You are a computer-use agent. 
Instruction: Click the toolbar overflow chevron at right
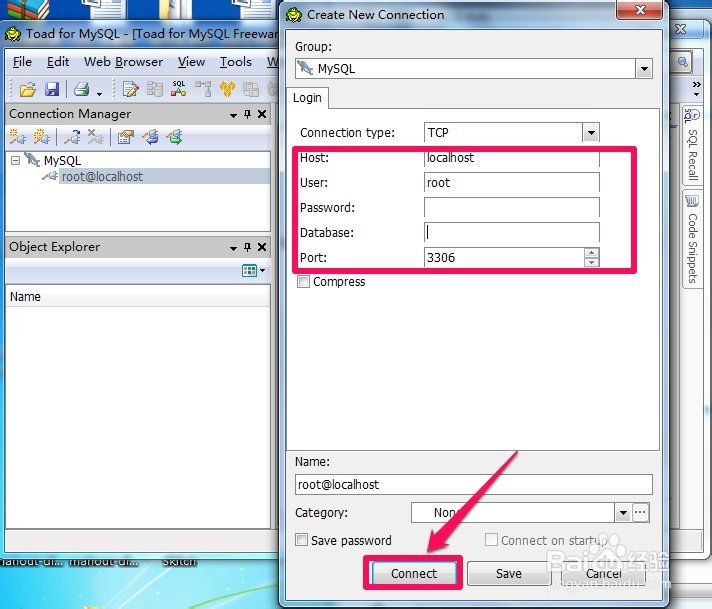coord(697,88)
